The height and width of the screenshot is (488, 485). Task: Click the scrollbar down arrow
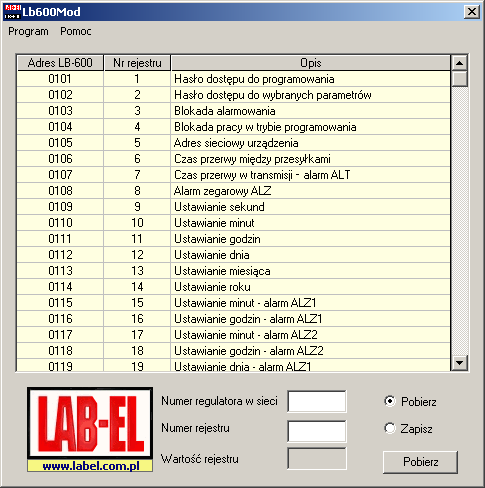click(x=460, y=363)
